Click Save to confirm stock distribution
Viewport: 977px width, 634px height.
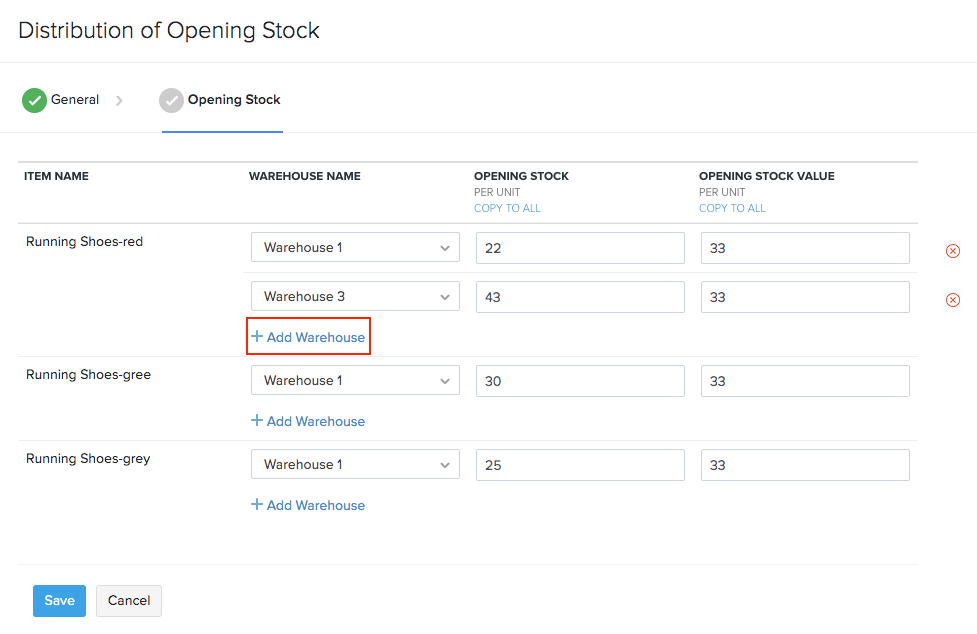[x=58, y=601]
